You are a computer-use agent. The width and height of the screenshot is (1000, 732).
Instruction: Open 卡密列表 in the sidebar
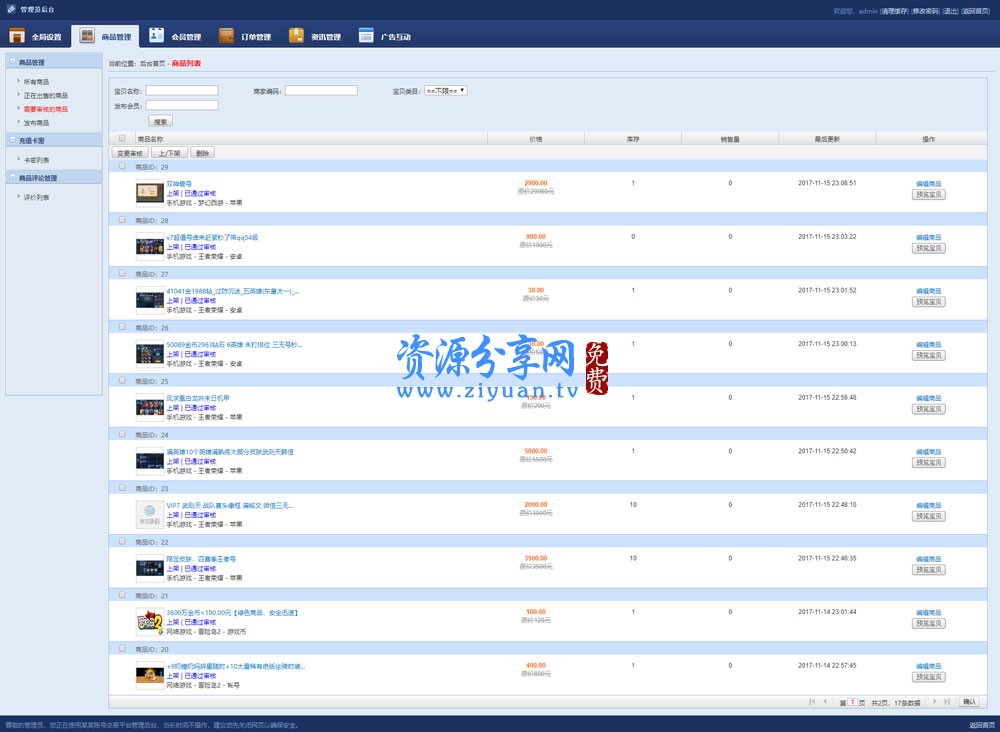(36, 160)
